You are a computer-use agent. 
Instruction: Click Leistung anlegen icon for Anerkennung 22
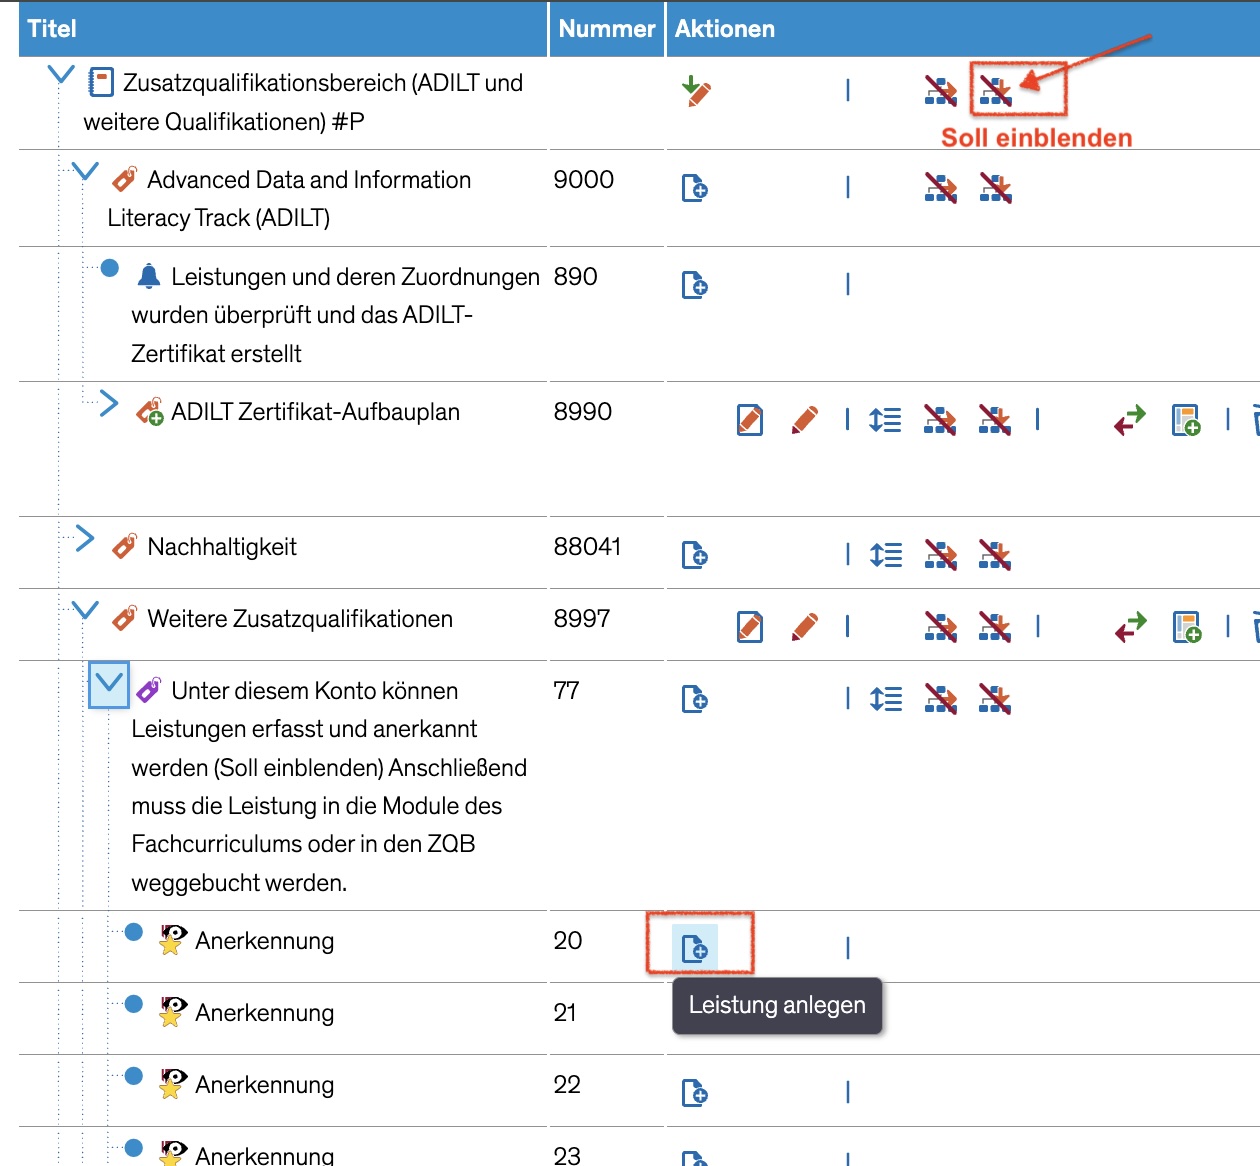pos(695,1093)
